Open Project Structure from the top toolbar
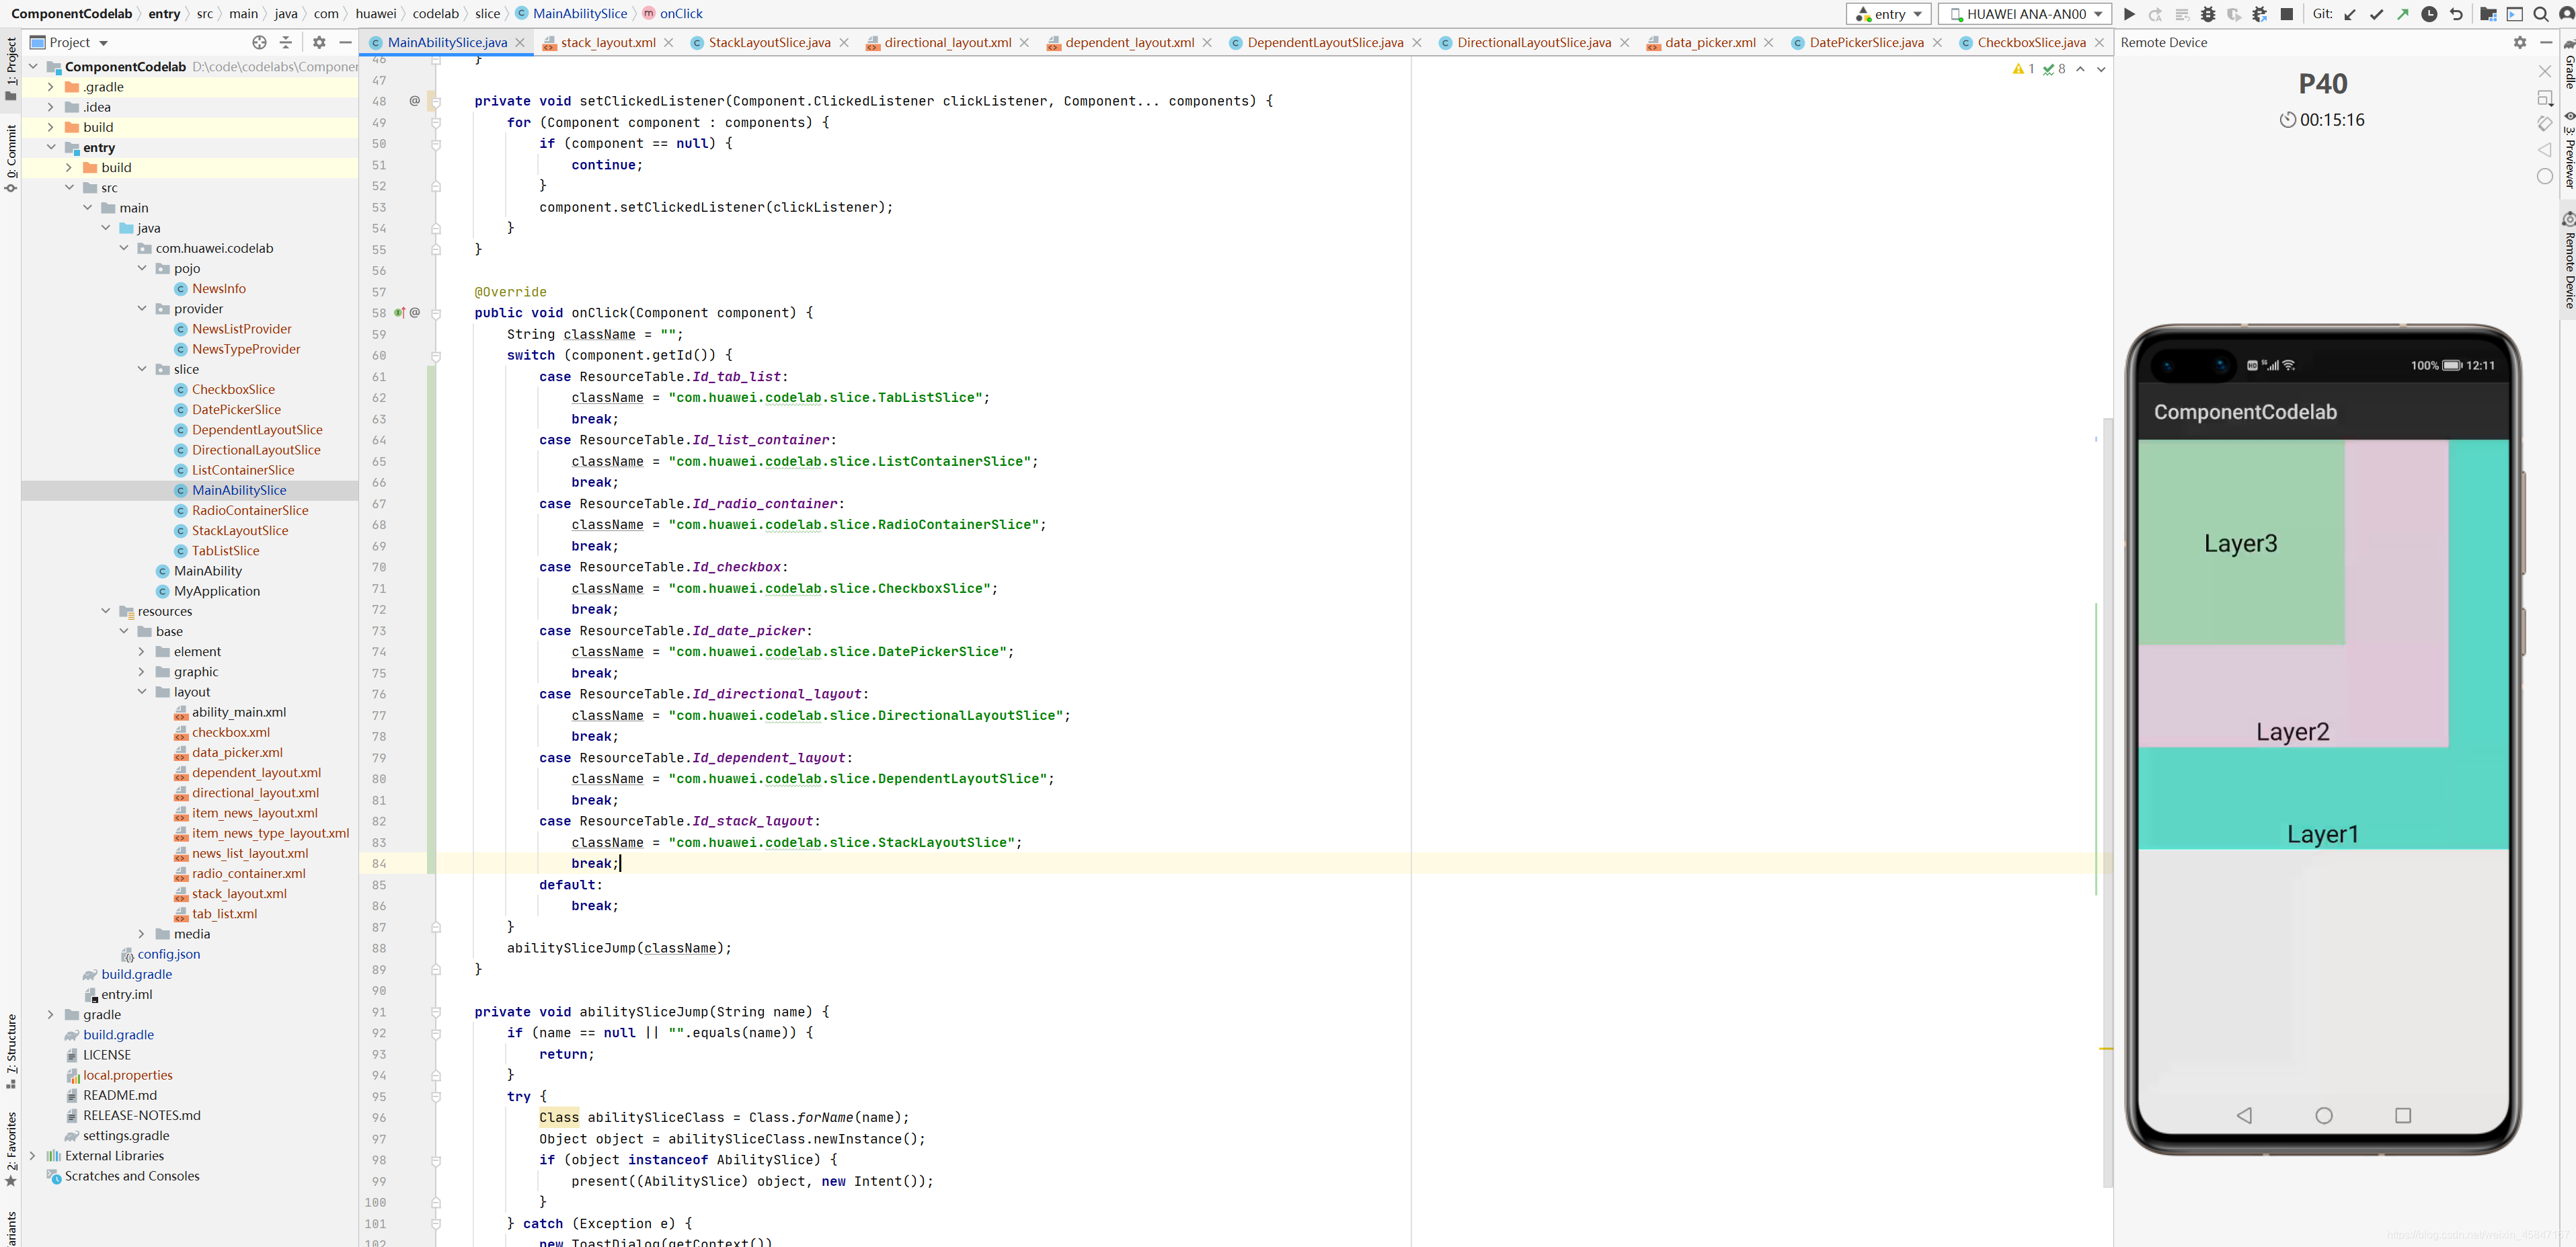 2489,14
